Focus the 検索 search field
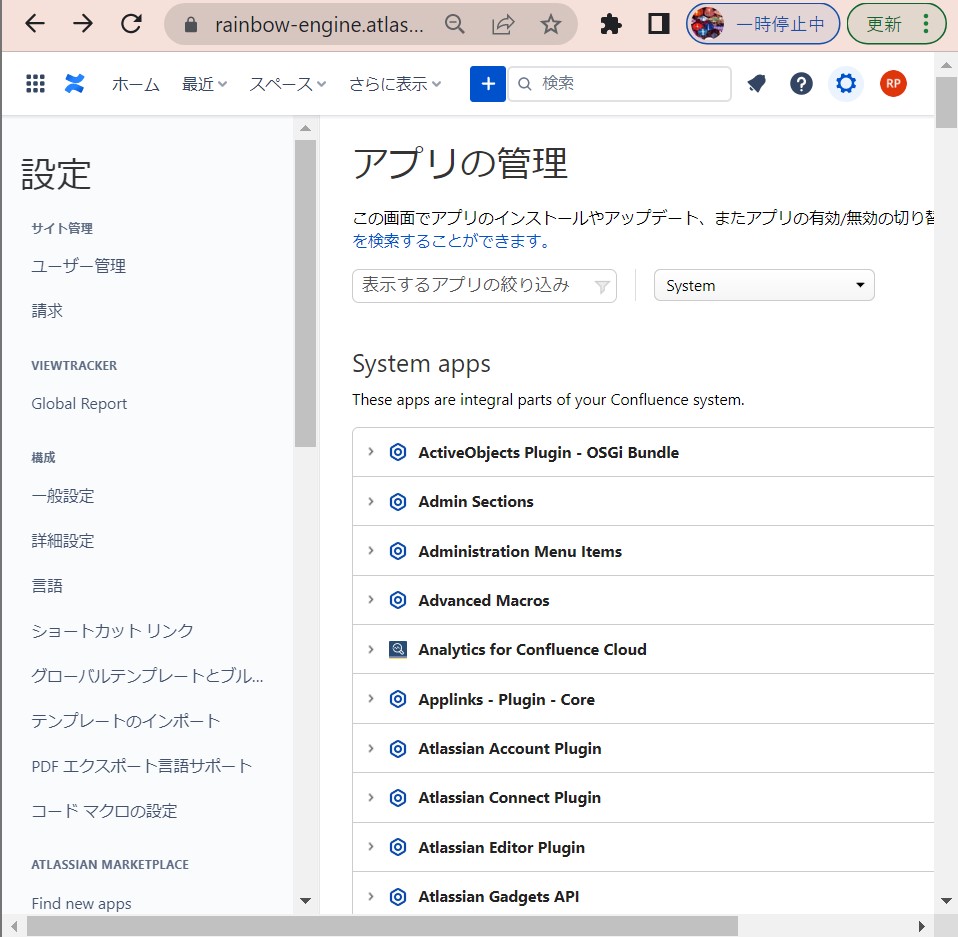Image resolution: width=958 pixels, height=937 pixels. pyautogui.click(x=620, y=84)
